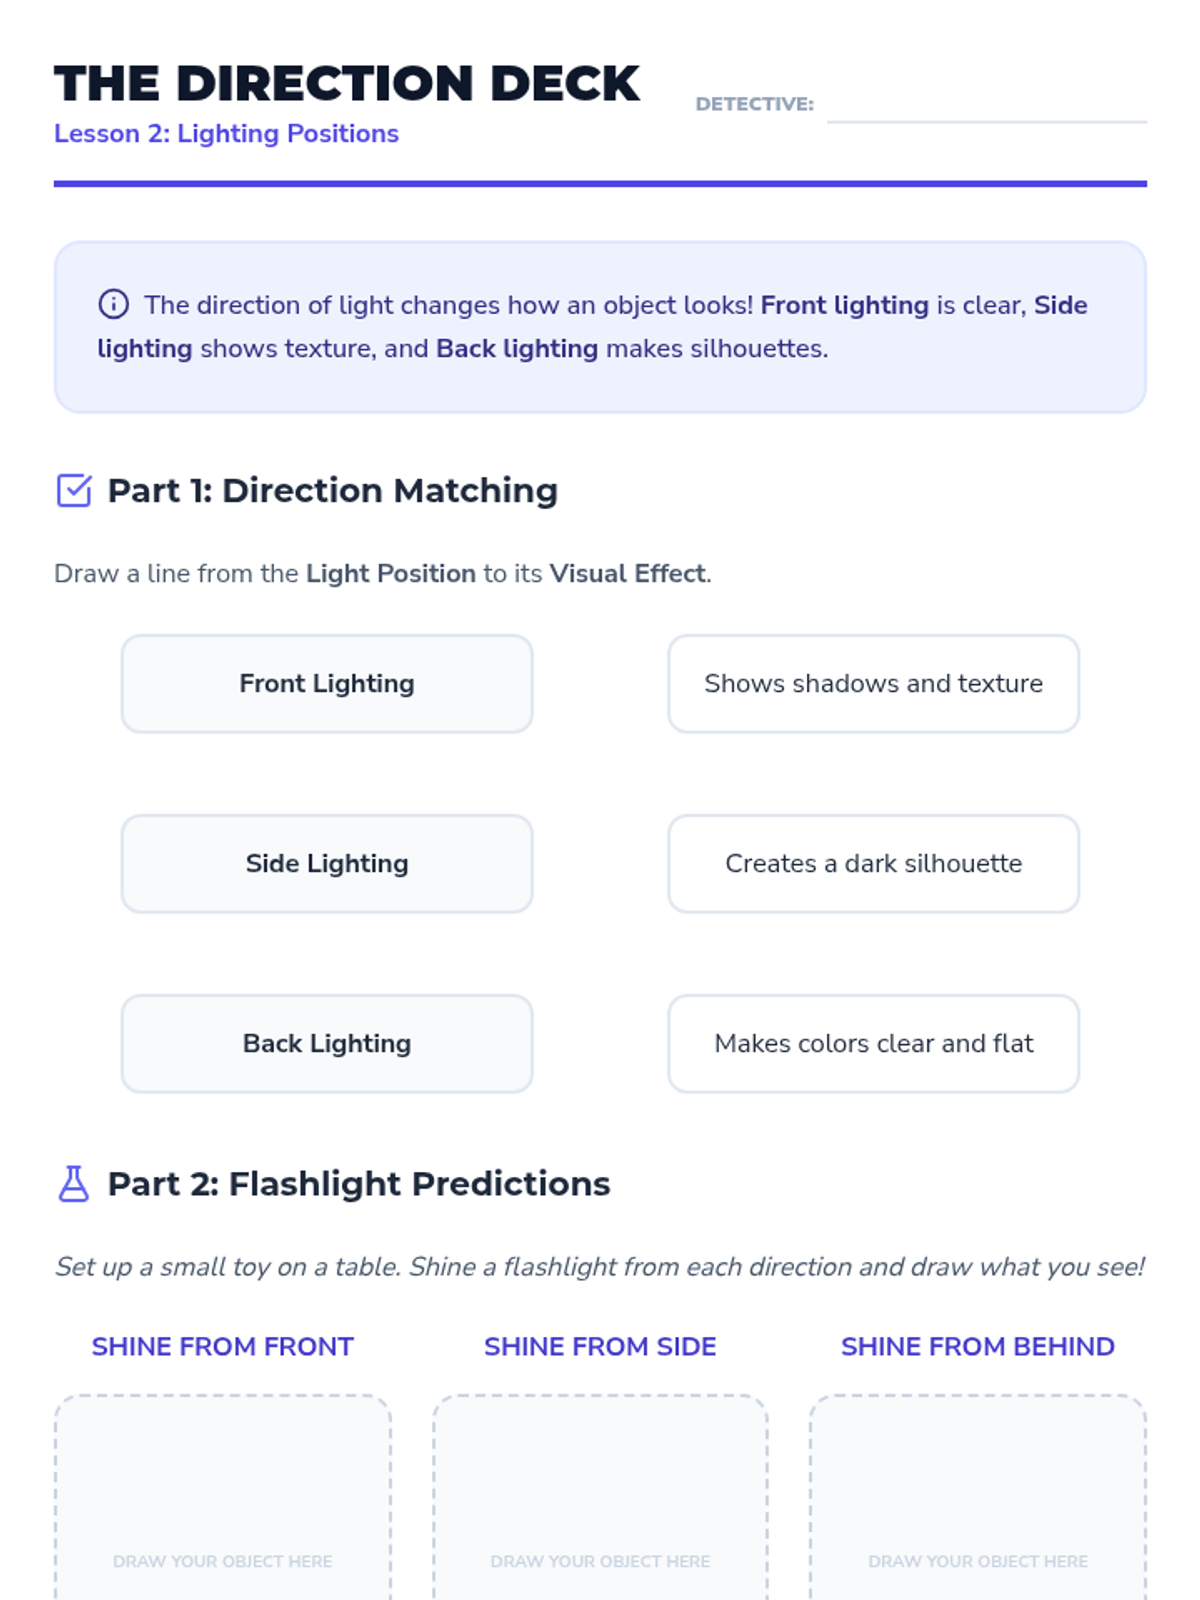Image resolution: width=1200 pixels, height=1600 pixels.
Task: Click the SHINE FROM SIDE label
Action: click(600, 1347)
